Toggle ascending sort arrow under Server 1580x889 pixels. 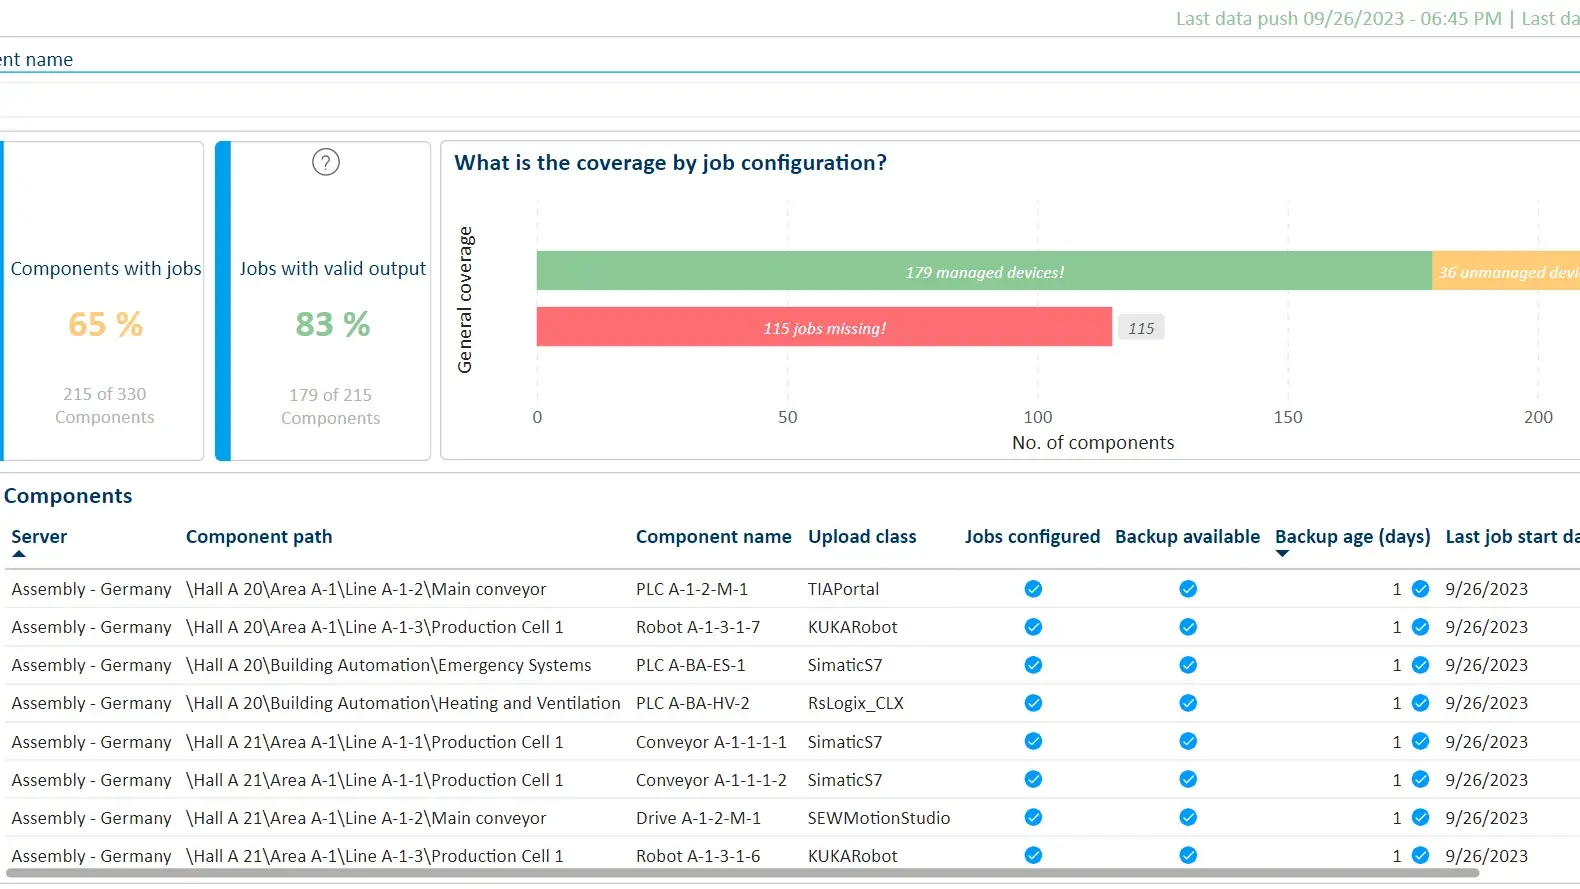[x=19, y=553]
